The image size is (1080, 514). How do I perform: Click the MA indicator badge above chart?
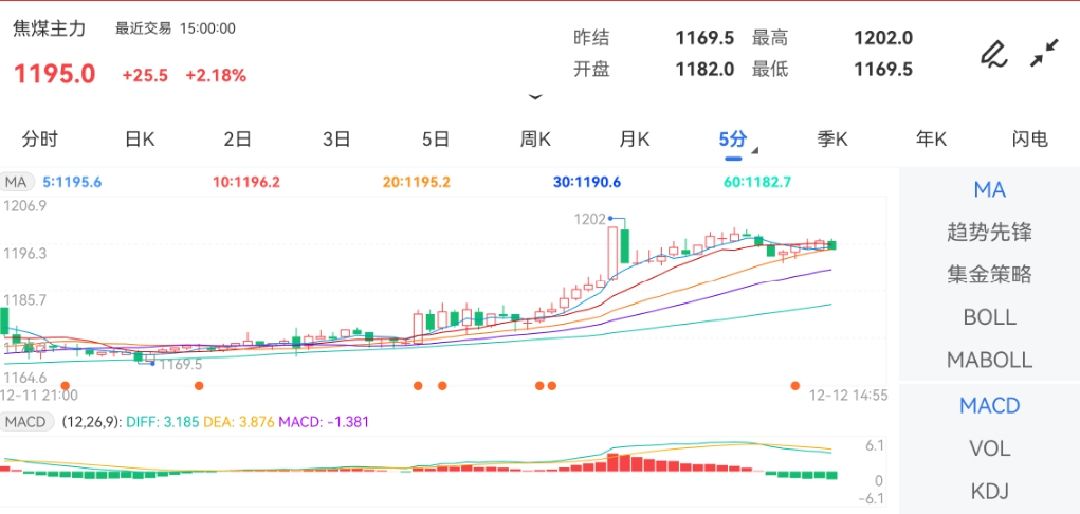16,182
